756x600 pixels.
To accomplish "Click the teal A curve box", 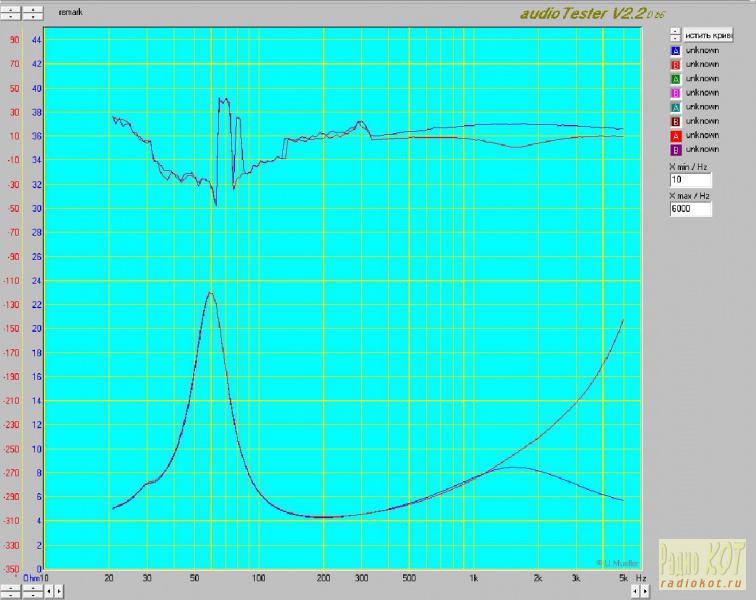I will pos(676,106).
